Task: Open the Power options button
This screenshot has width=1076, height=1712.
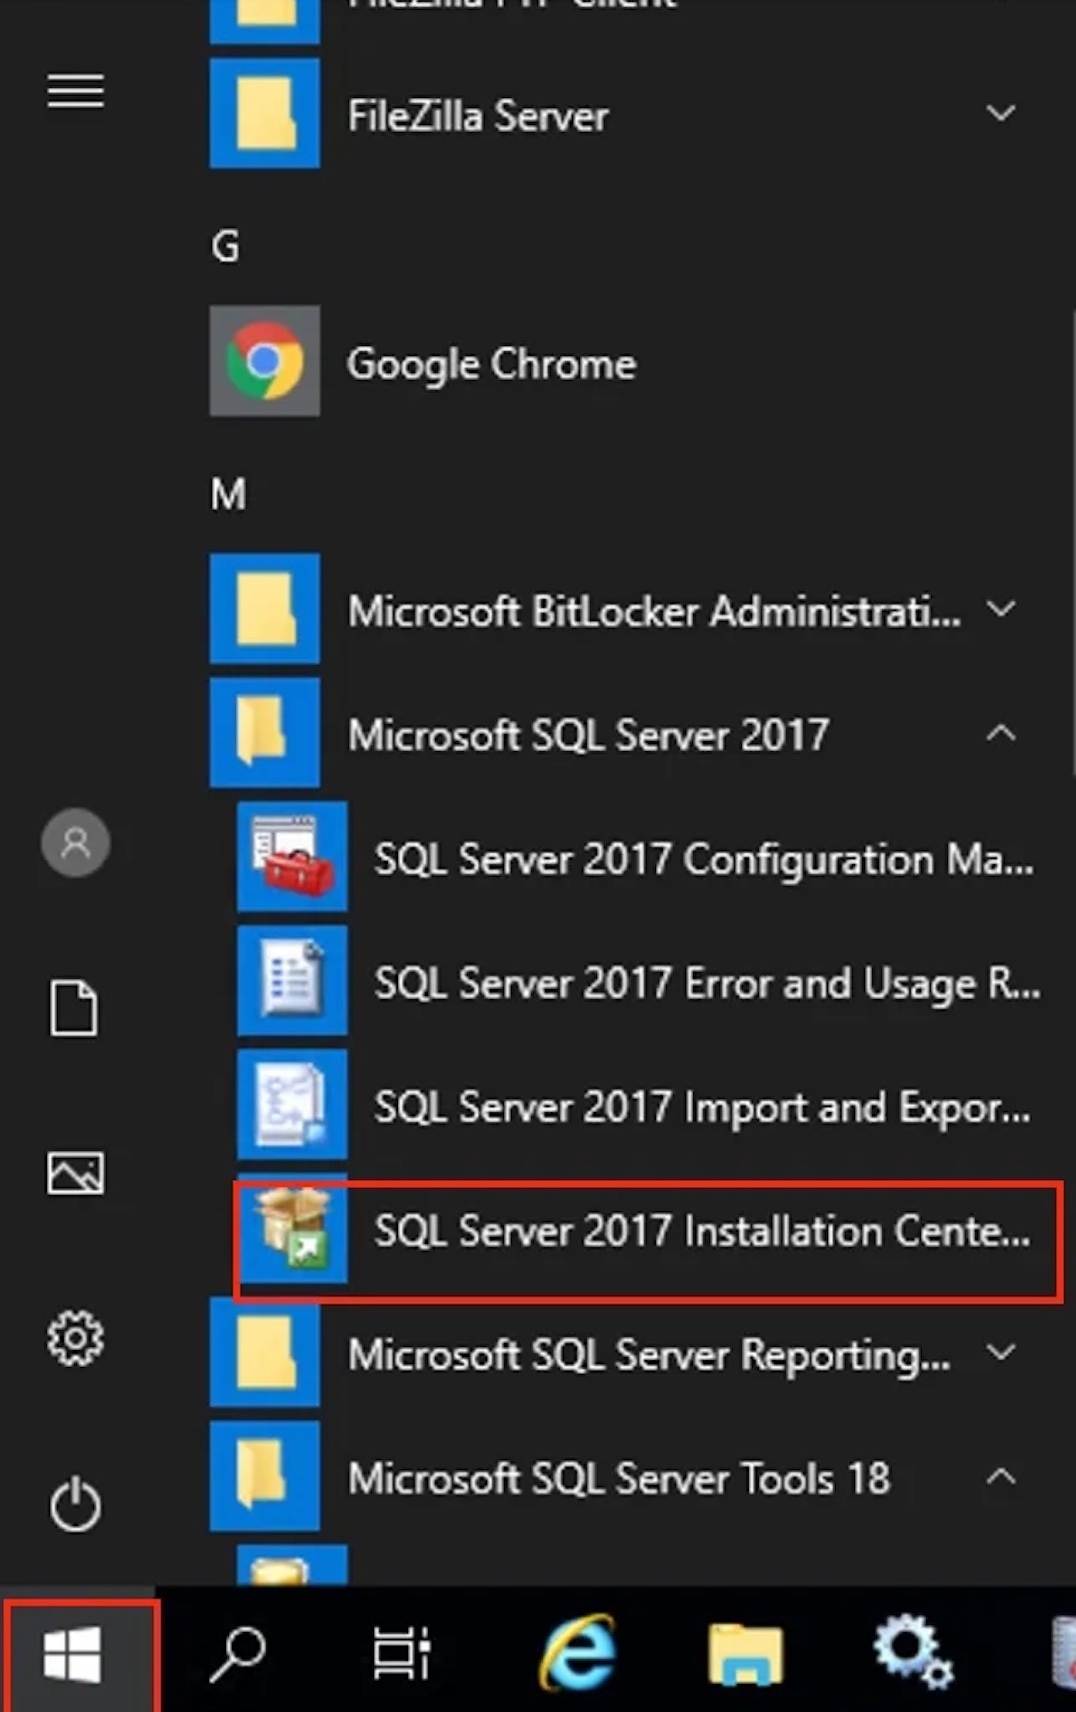Action: (75, 1504)
